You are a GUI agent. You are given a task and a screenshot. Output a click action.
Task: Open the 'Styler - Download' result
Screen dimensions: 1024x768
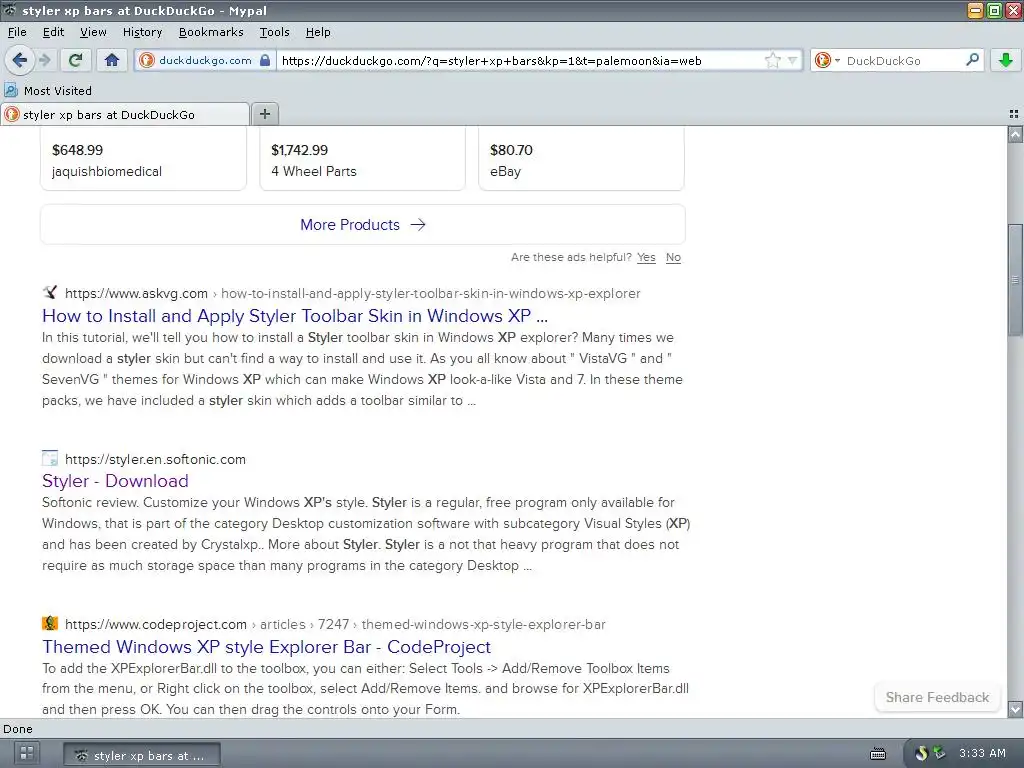tap(115, 481)
